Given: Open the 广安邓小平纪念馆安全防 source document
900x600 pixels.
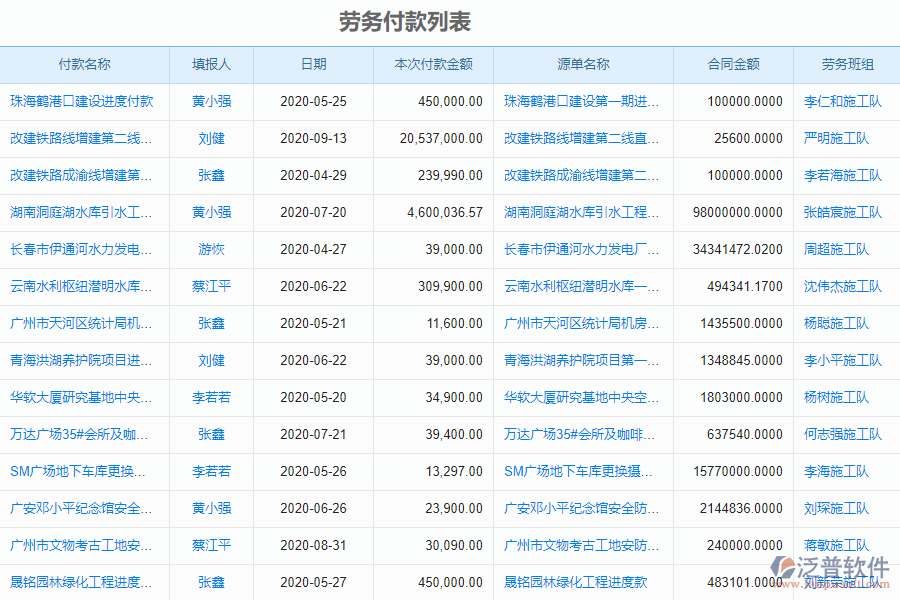Looking at the screenshot, I should click(581, 508).
